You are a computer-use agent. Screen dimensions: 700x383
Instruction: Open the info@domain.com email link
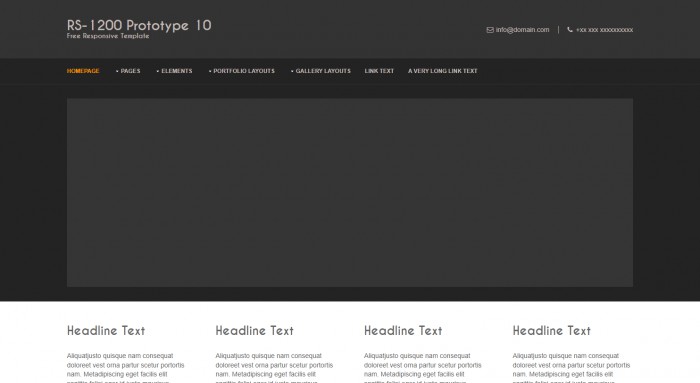tap(522, 30)
